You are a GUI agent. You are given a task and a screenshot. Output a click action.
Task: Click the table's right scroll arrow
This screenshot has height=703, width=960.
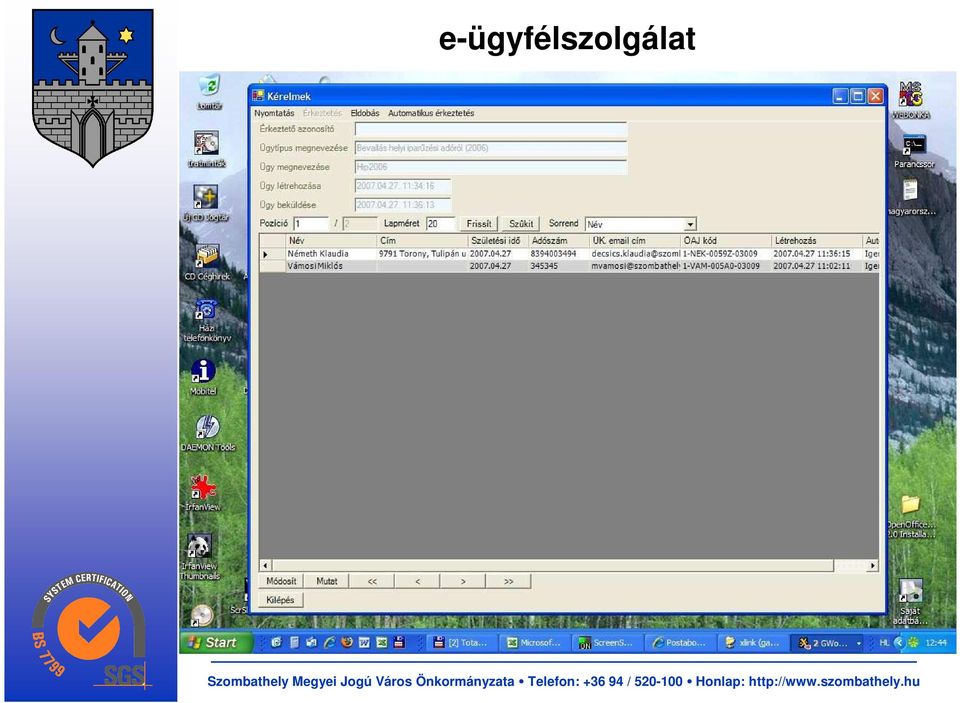point(873,565)
